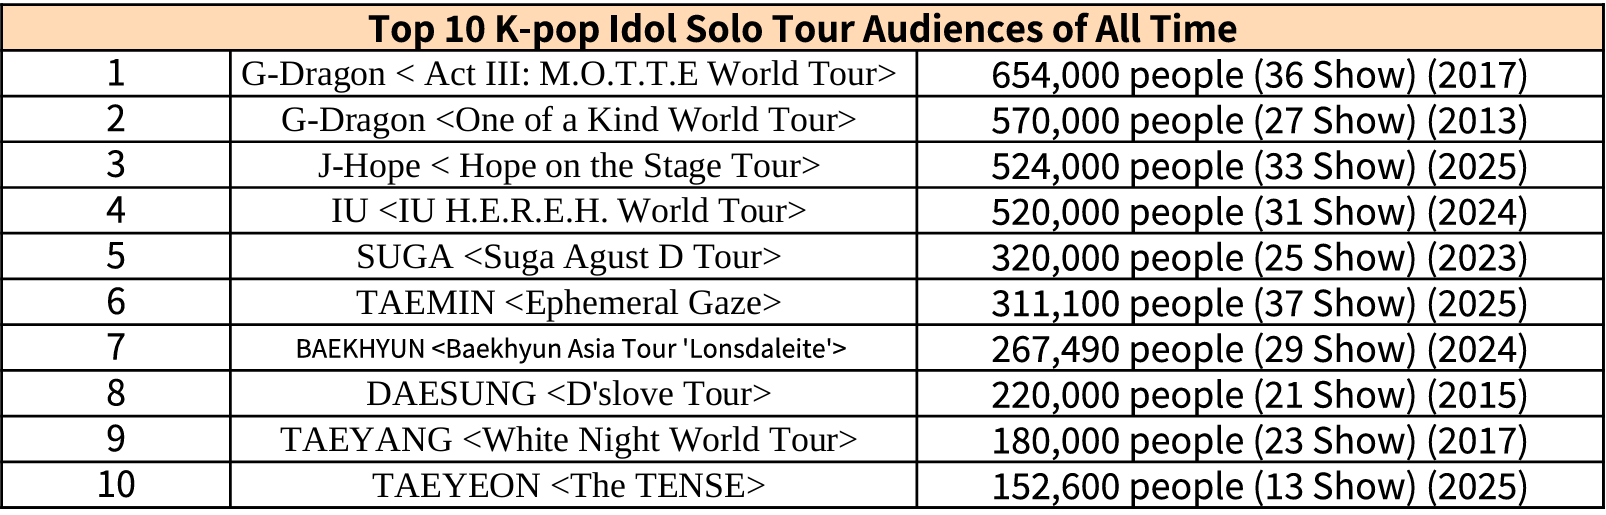Viewport: 1606px width, 515px height.
Task: Click the rank number 10 cell
Action: click(x=116, y=485)
